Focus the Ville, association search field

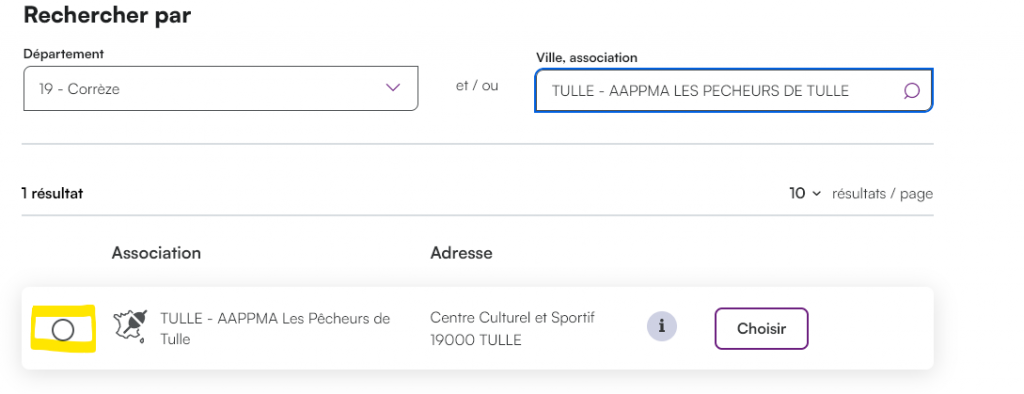click(x=734, y=91)
